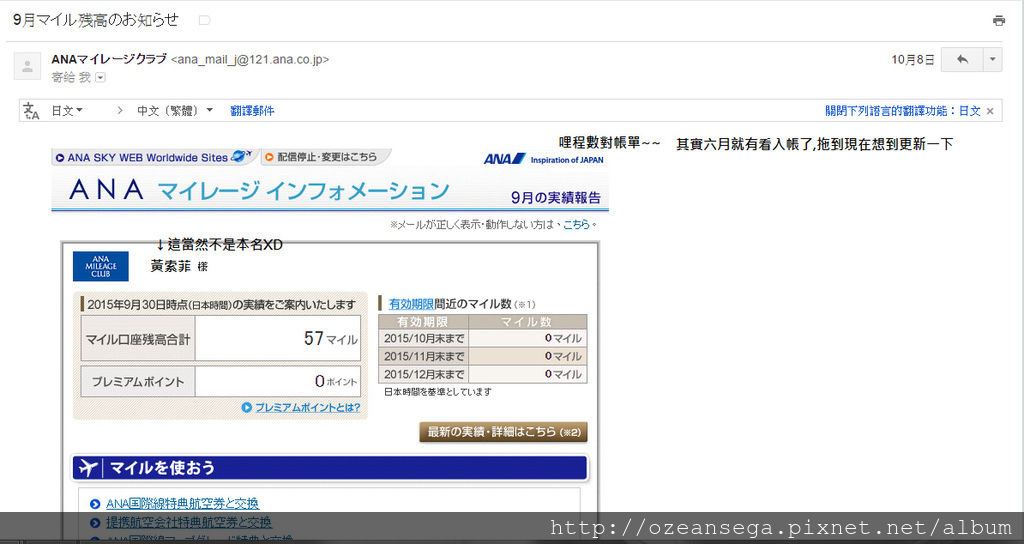Image resolution: width=1024 pixels, height=544 pixels.
Task: Open the 中文（繁體） target language dropdown
Action: [175, 111]
